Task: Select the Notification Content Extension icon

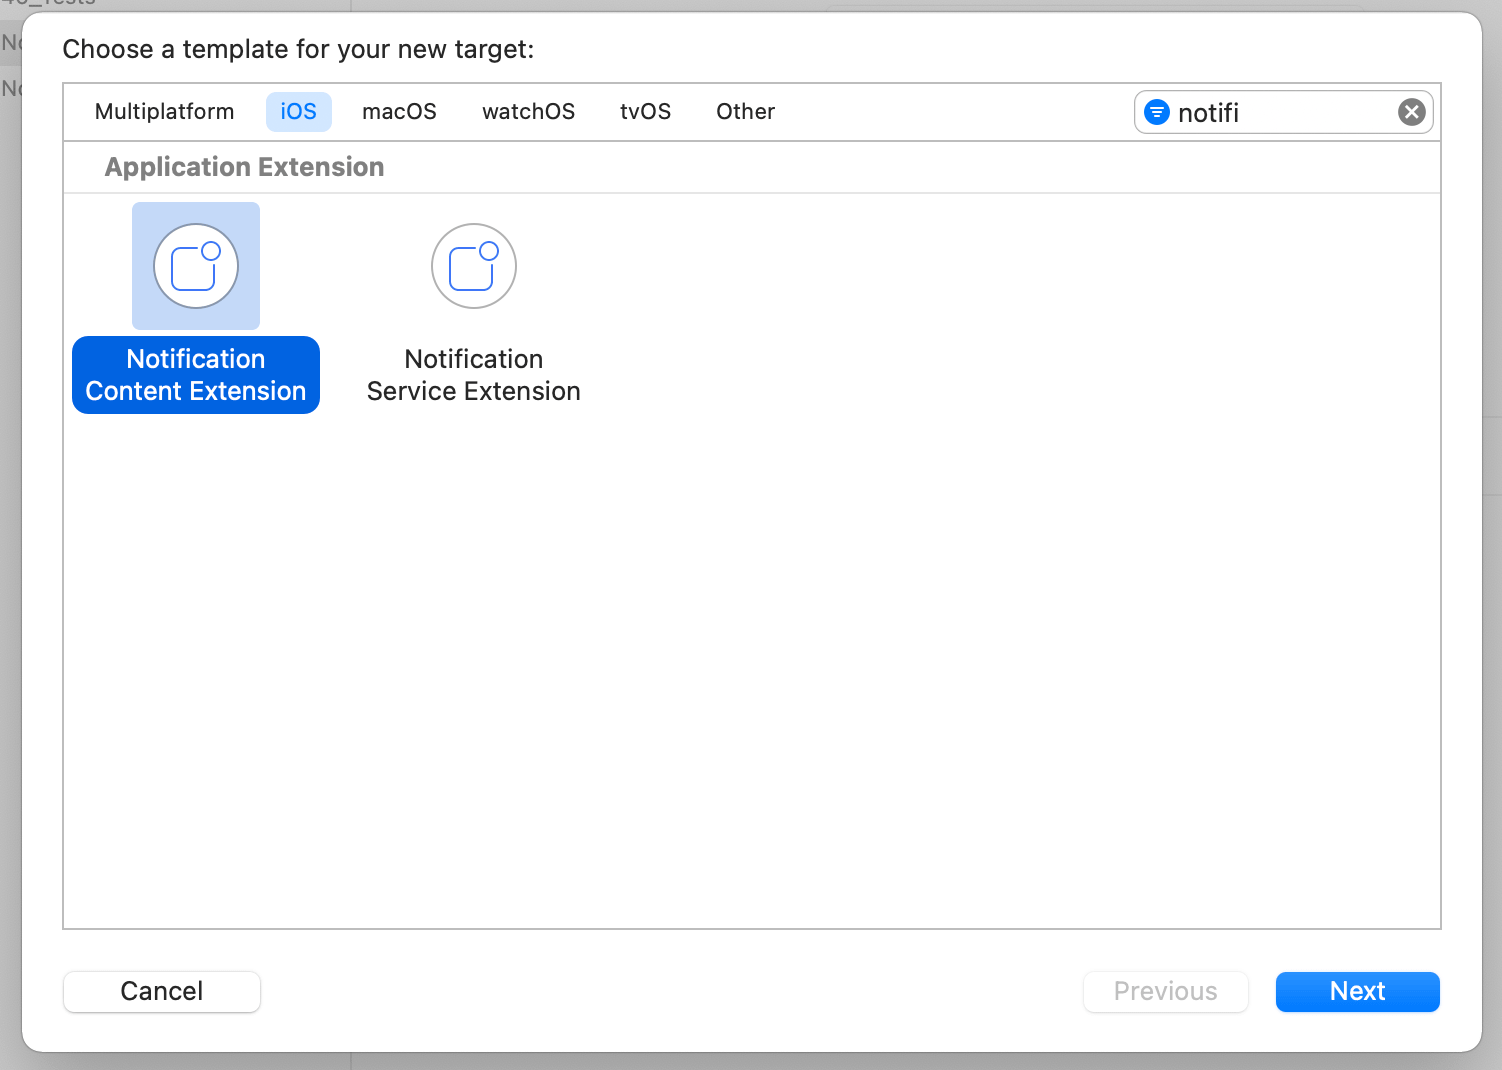Action: coord(196,266)
